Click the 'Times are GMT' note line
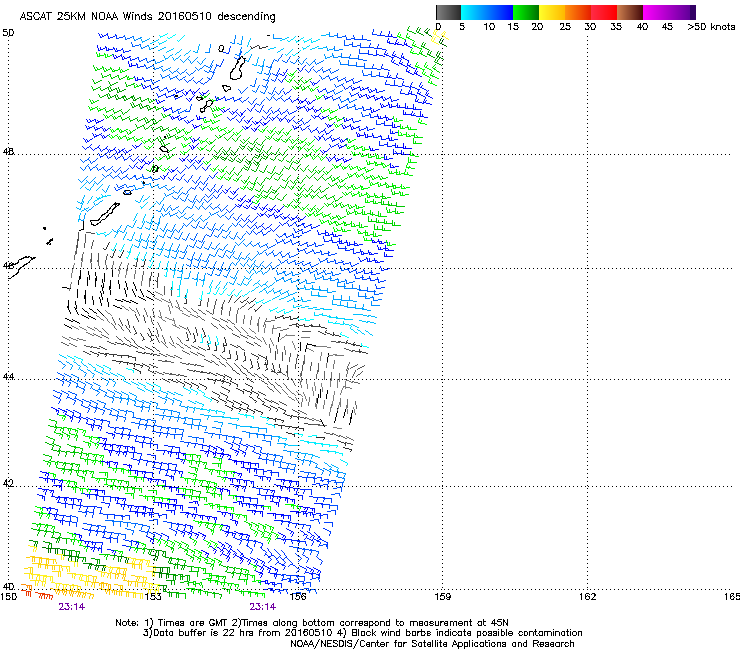Image resolution: width=740 pixels, height=650 pixels. (x=312, y=623)
